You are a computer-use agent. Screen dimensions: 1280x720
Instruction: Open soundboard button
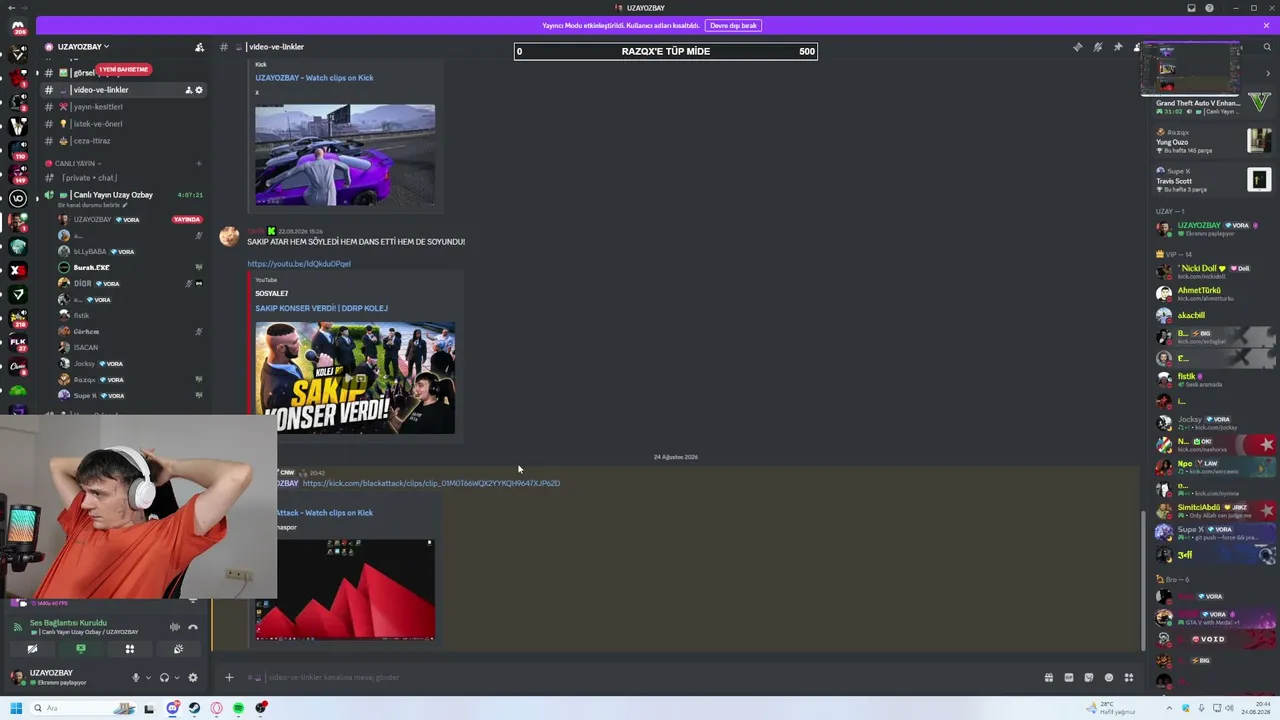(x=178, y=649)
